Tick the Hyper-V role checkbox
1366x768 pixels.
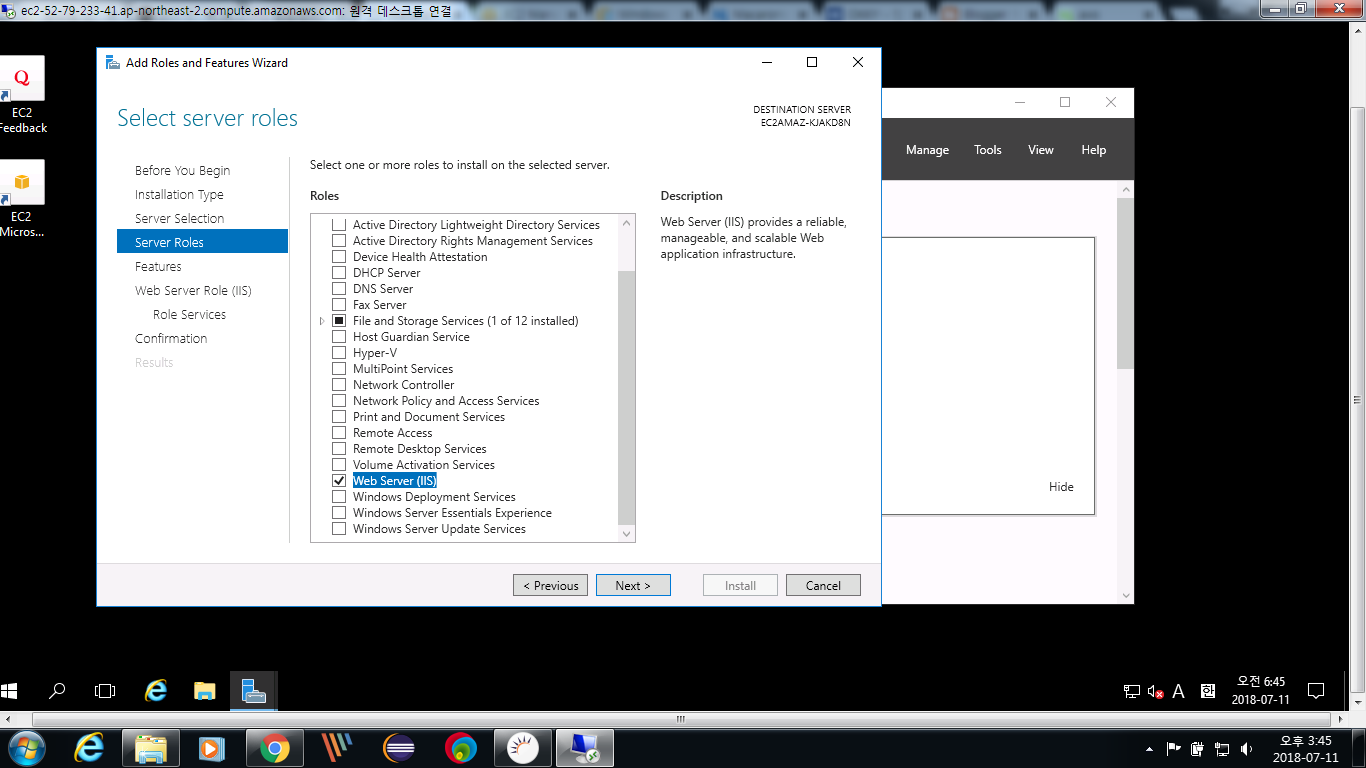pyautogui.click(x=339, y=353)
